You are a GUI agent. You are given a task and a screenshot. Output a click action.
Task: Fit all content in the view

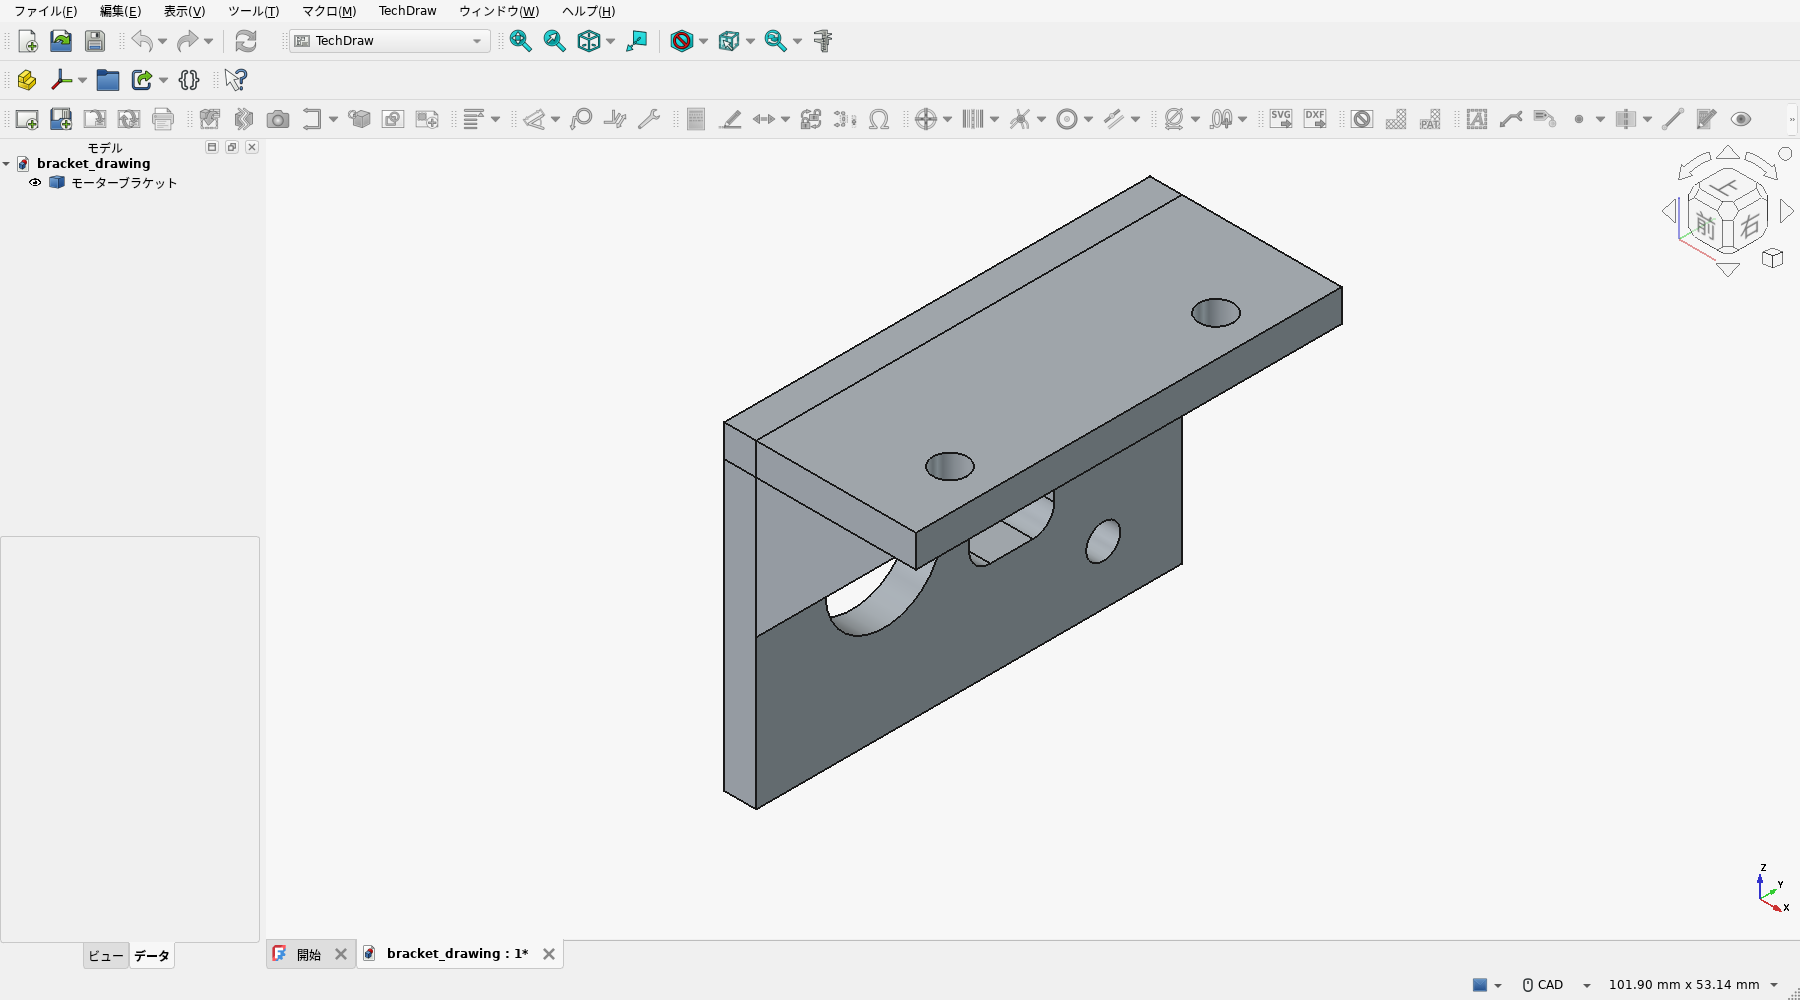pos(520,41)
